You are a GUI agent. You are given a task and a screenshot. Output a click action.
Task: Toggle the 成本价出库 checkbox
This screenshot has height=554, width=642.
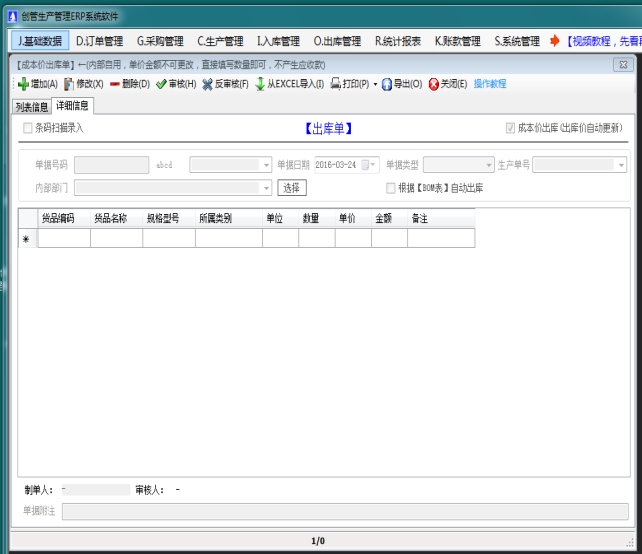(x=511, y=128)
